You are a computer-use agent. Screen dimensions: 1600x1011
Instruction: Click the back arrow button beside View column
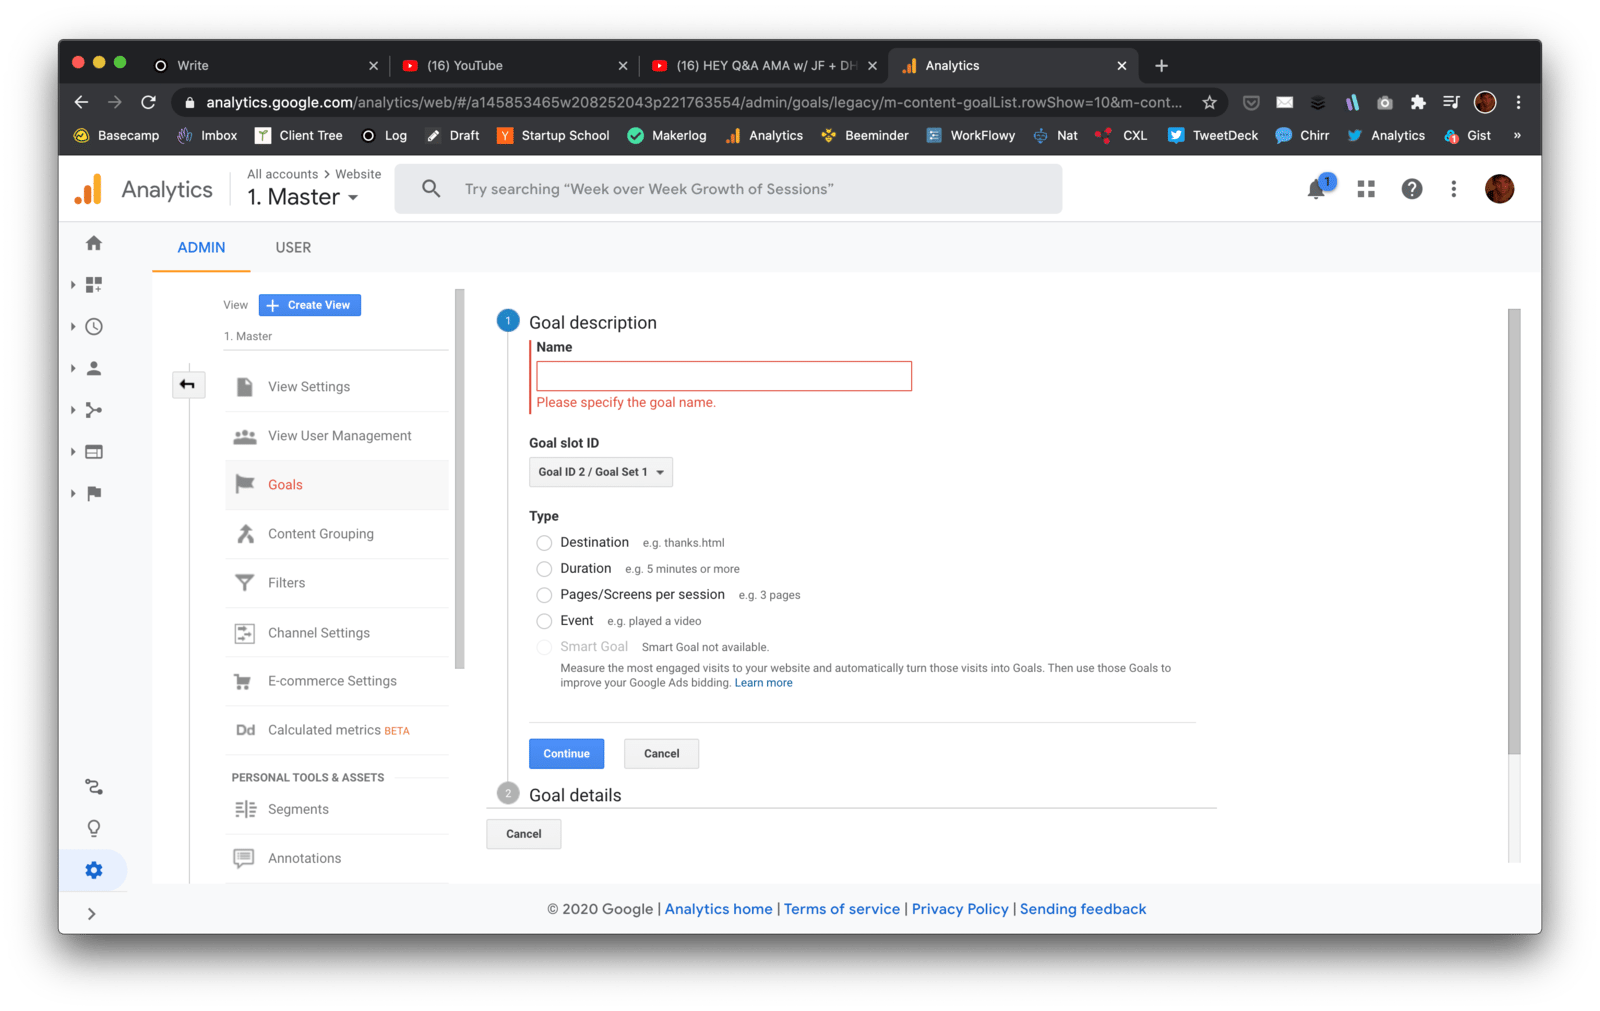(188, 385)
